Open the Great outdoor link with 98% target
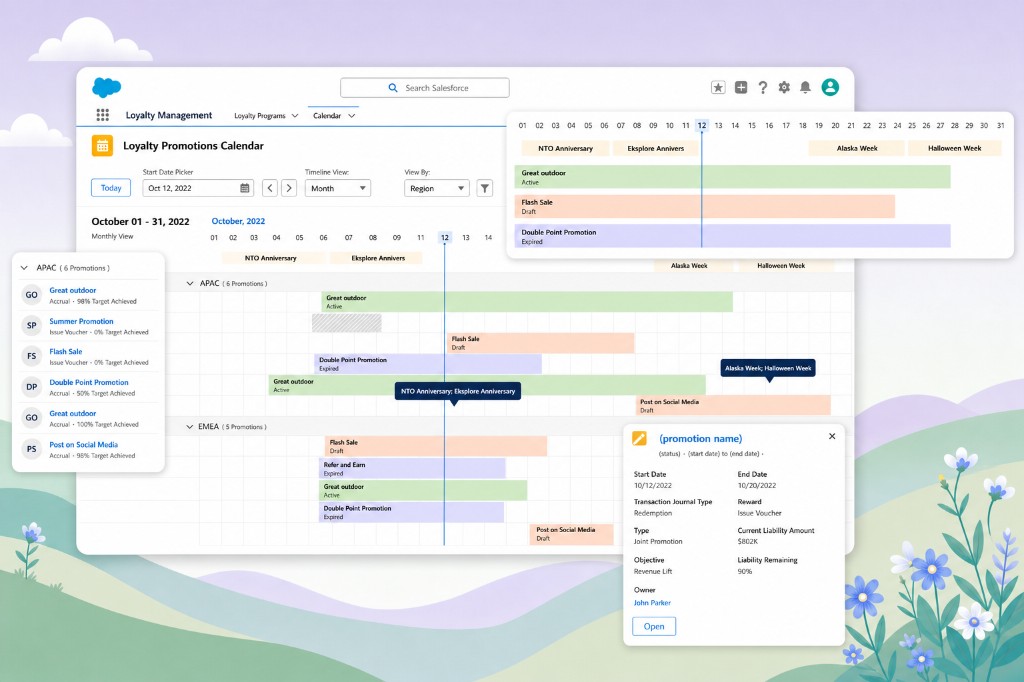1024x682 pixels. (x=73, y=290)
